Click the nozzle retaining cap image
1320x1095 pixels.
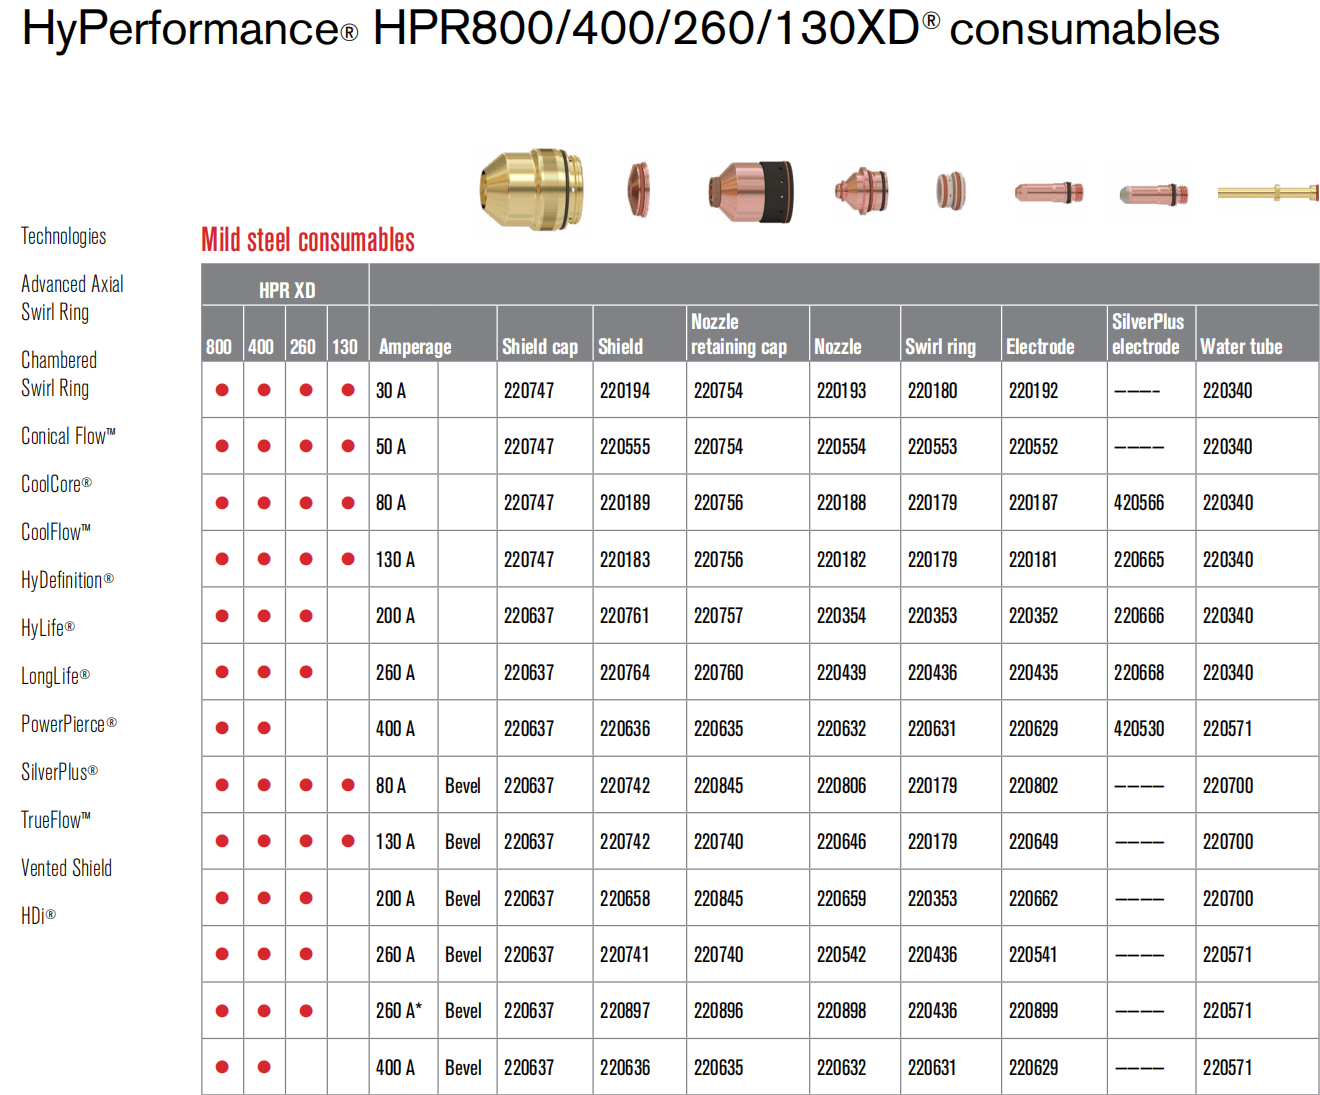tap(750, 191)
